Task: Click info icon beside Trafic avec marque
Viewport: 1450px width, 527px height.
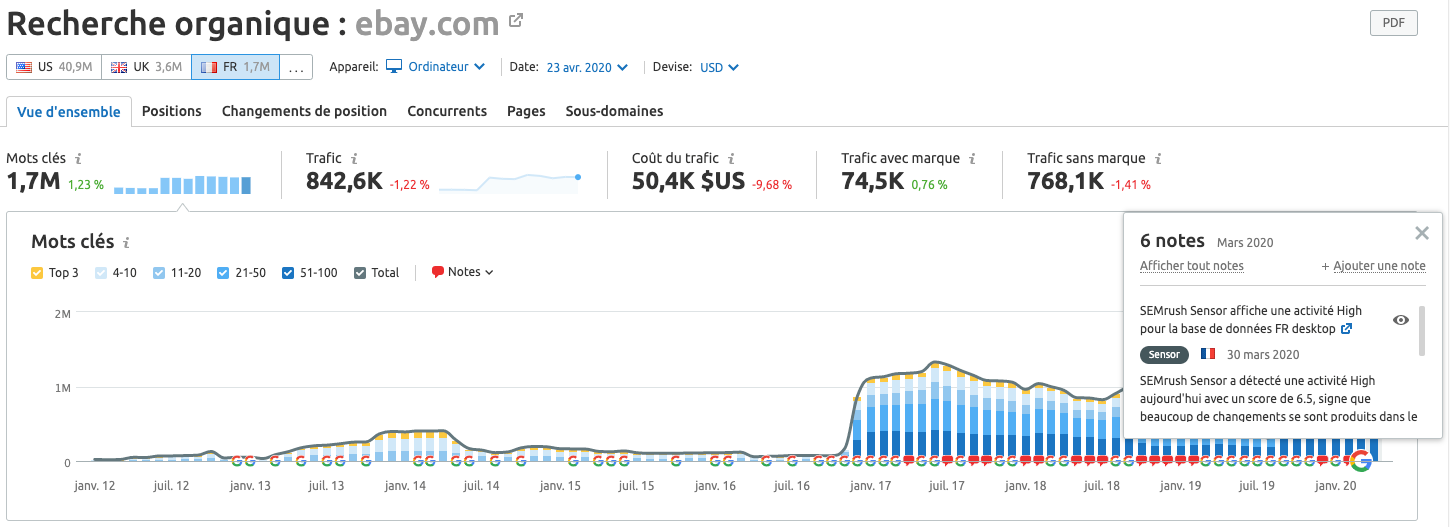Action: pyautogui.click(x=972, y=158)
